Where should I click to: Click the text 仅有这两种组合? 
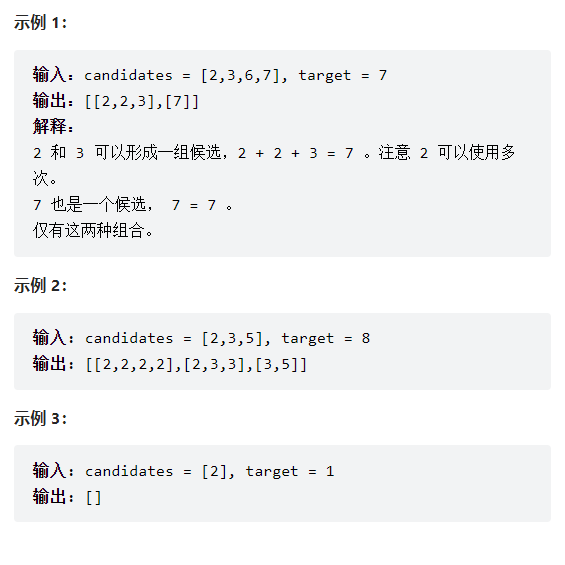[93, 230]
